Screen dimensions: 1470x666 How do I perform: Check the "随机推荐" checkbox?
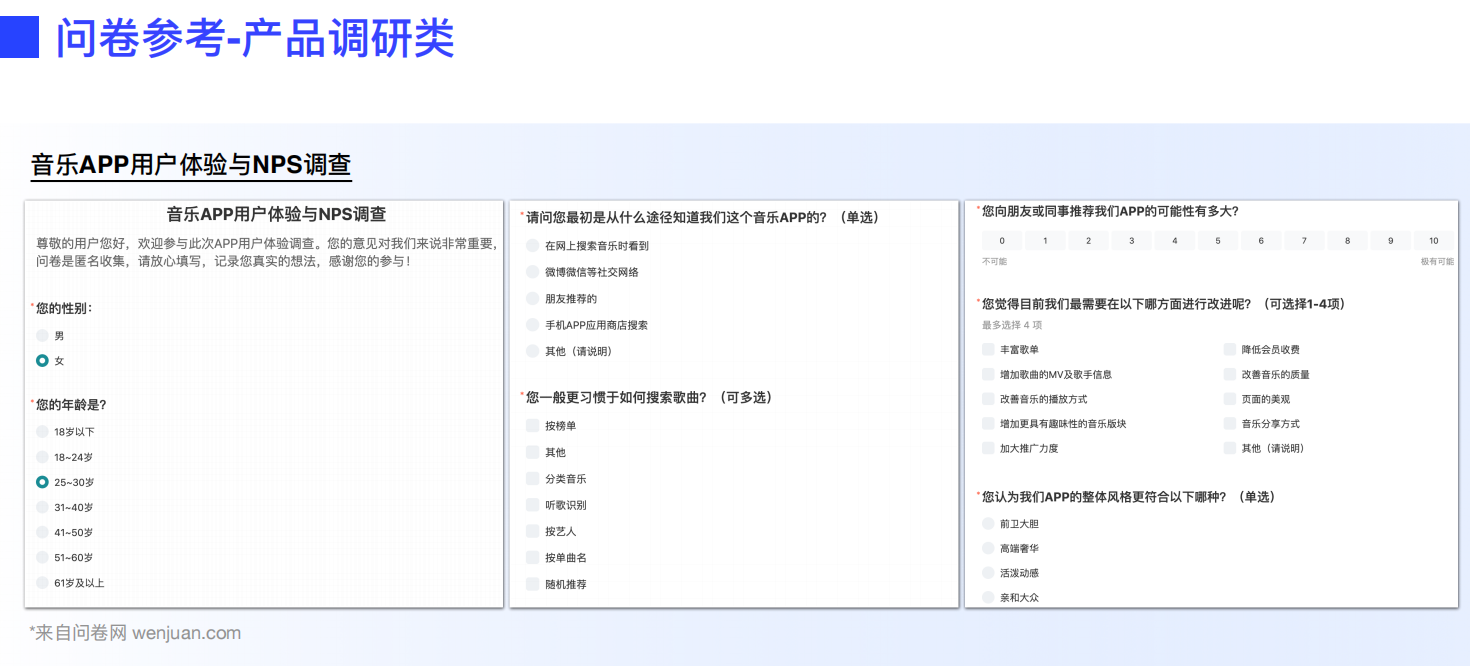(x=531, y=583)
